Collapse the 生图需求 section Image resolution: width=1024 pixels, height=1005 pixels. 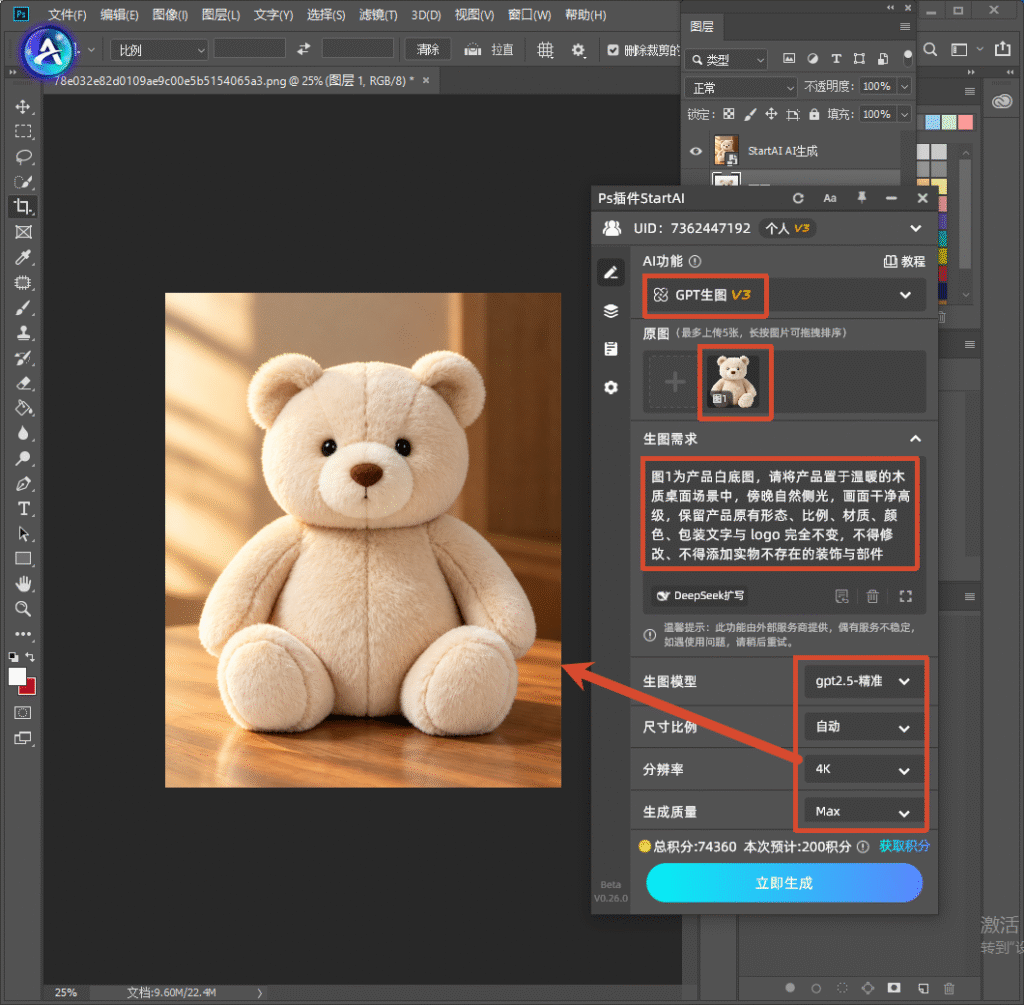[916, 439]
